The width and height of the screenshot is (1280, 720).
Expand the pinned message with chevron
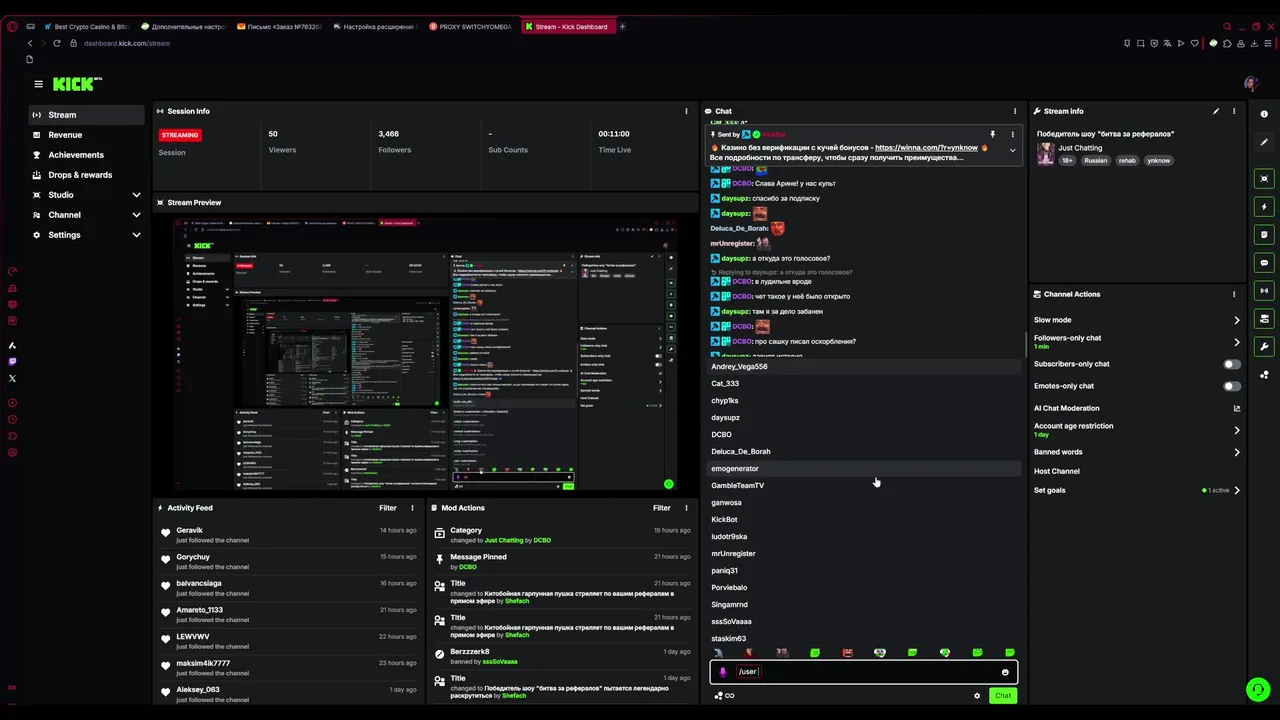1012,150
